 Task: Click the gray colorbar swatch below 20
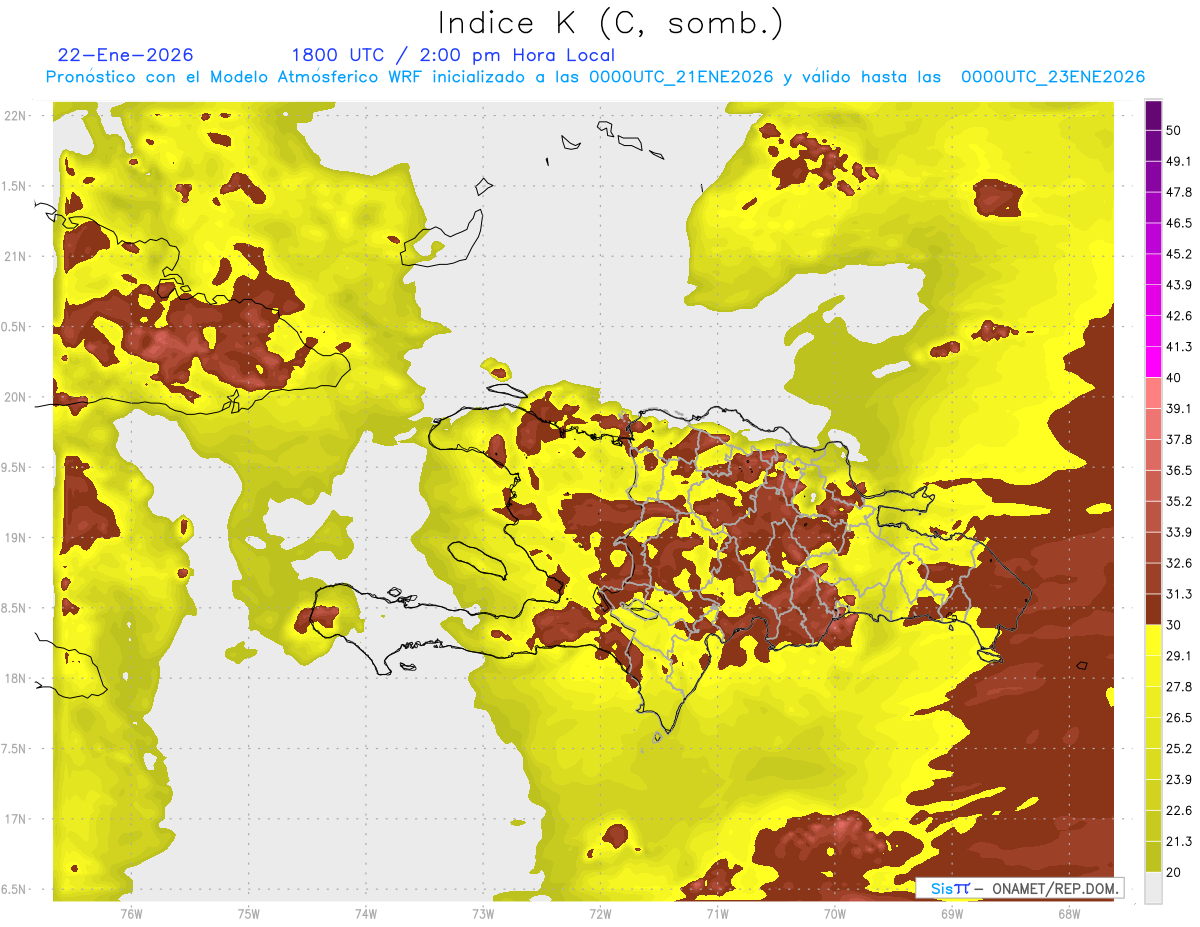(x=1153, y=888)
